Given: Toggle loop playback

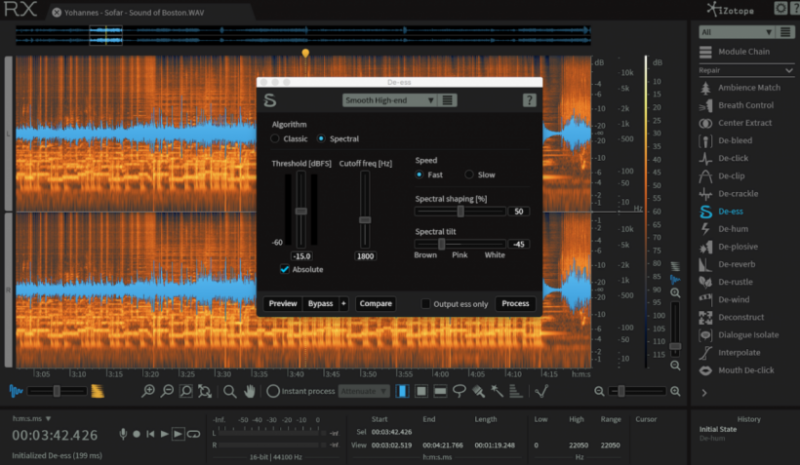Looking at the screenshot, I should point(193,434).
